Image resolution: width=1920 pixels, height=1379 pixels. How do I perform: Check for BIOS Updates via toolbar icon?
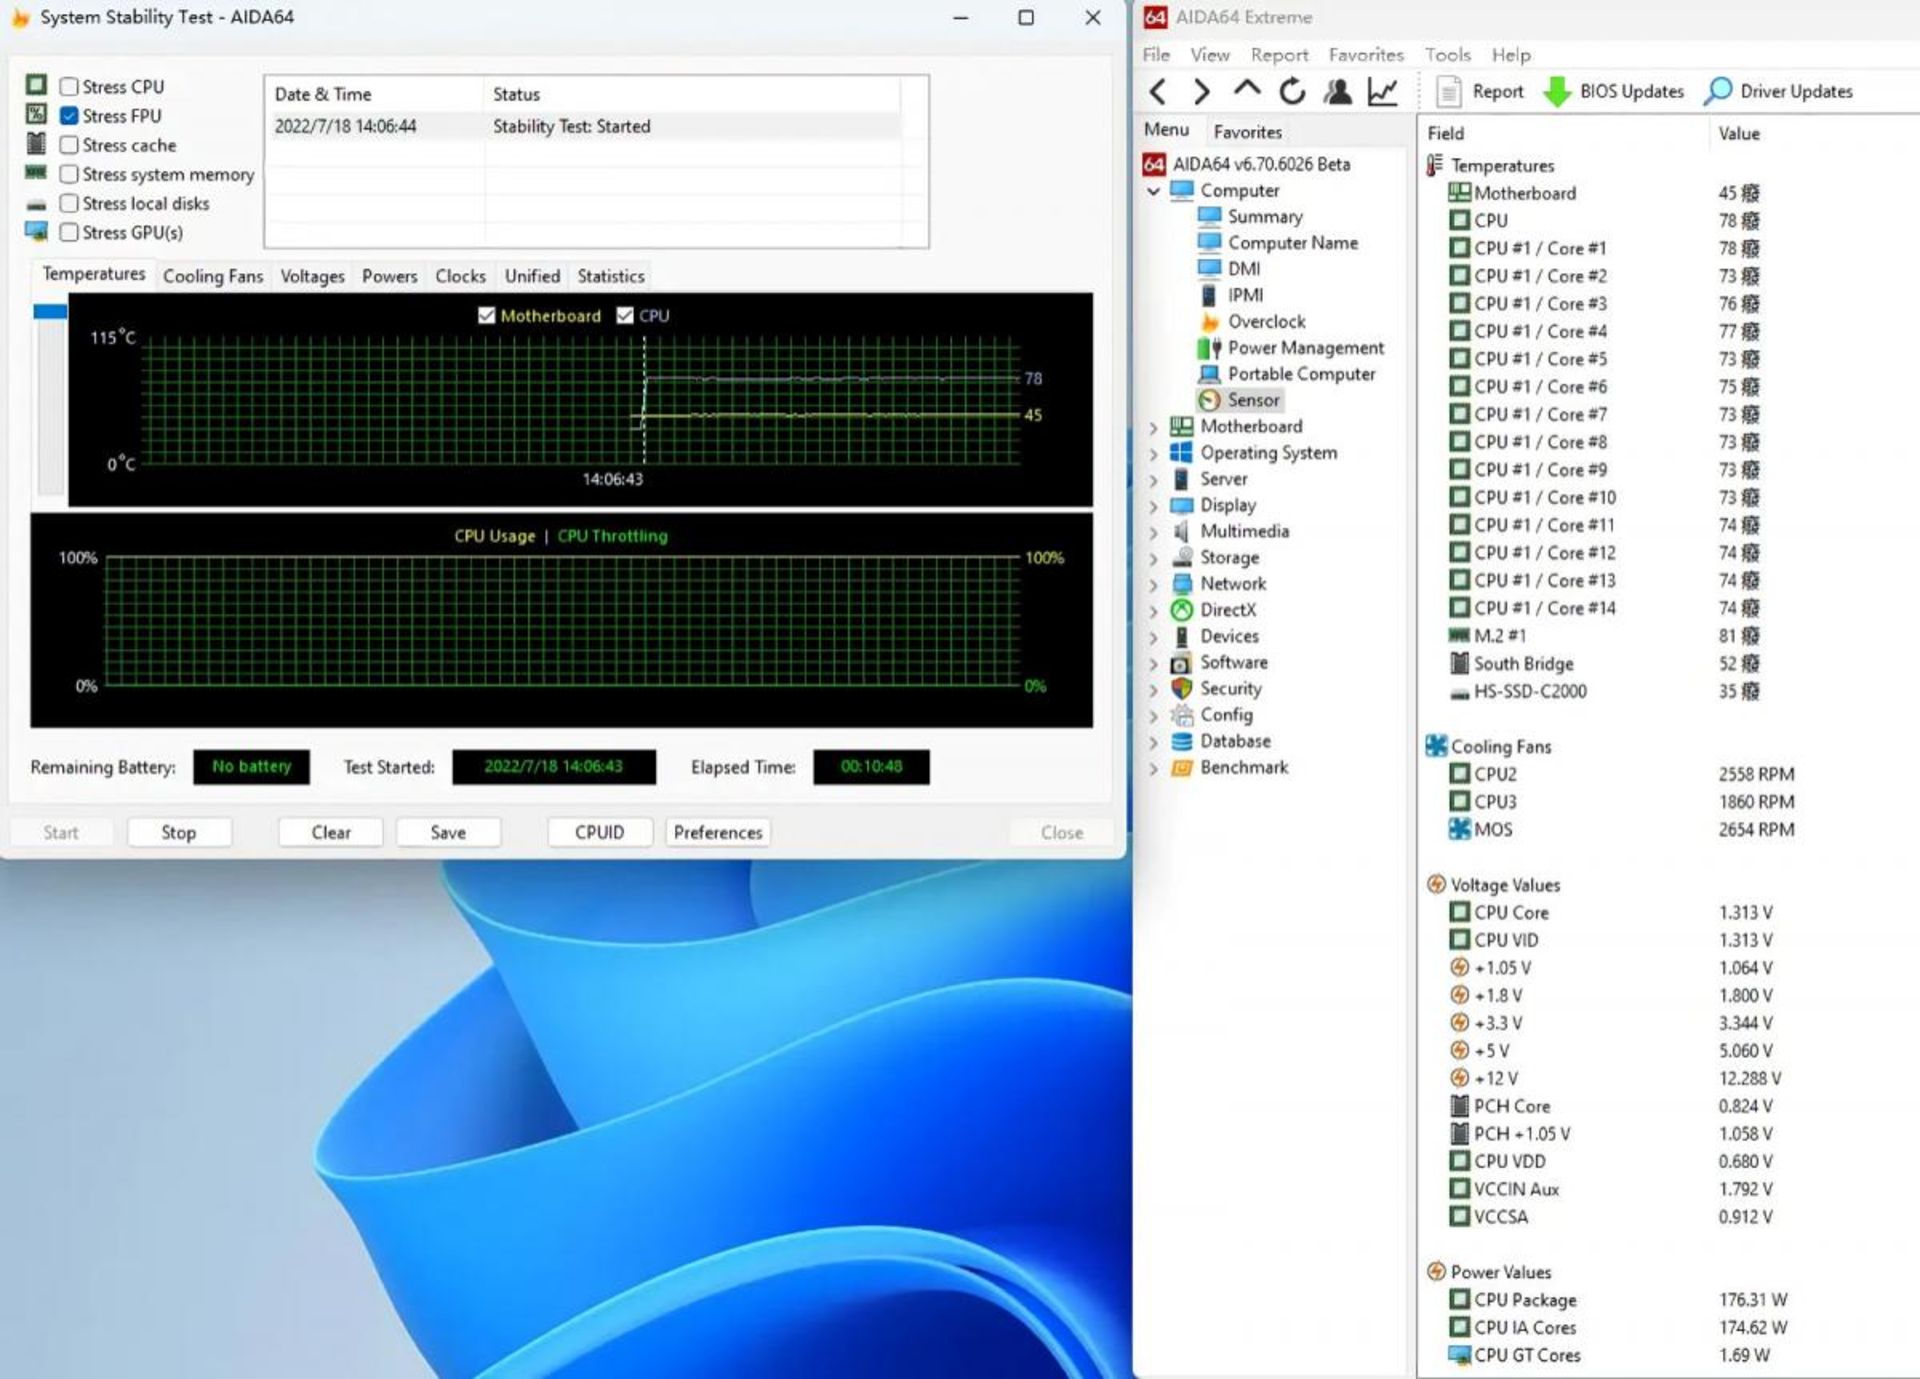point(1614,91)
